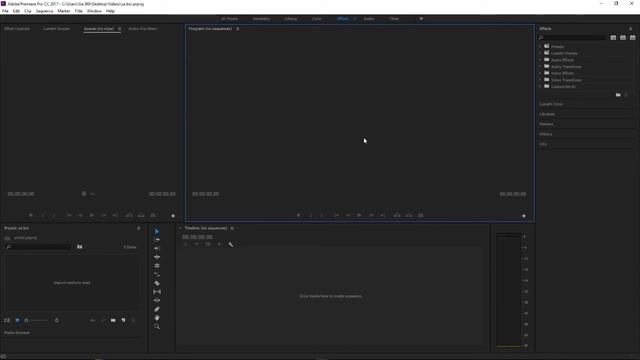This screenshot has width=640, height=360.
Task: Toggle Accelerated Effects filter in Effects panel
Action: point(613,38)
